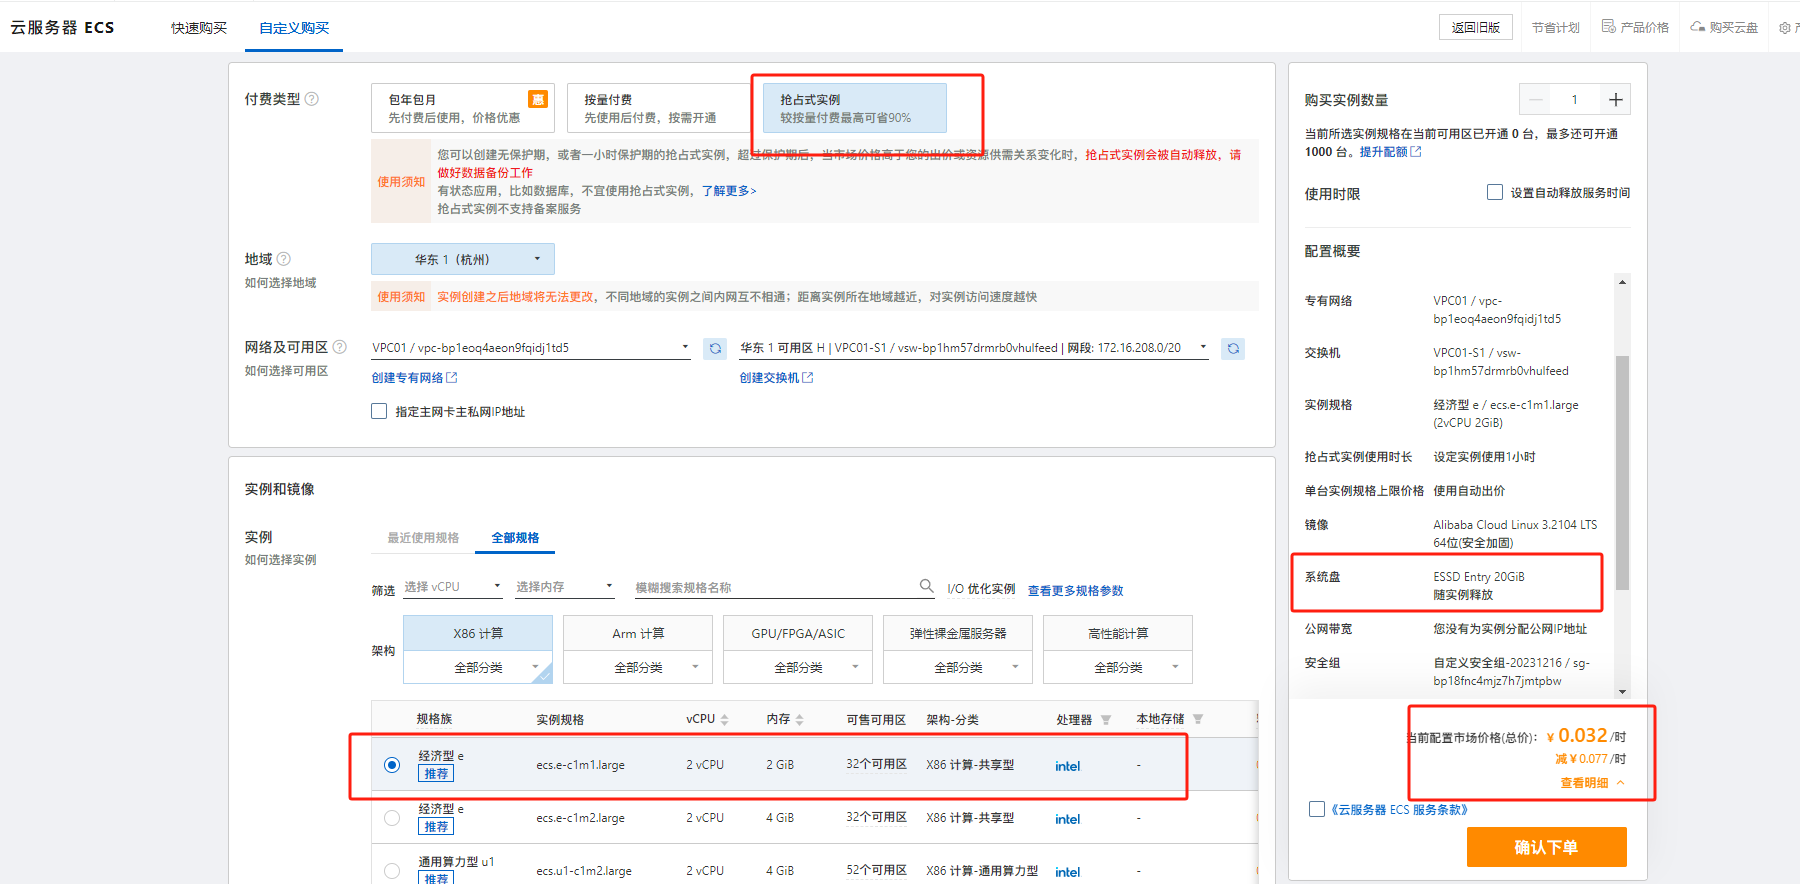Click the 惠 badge on 包年包月
The image size is (1800, 884).
point(538,99)
